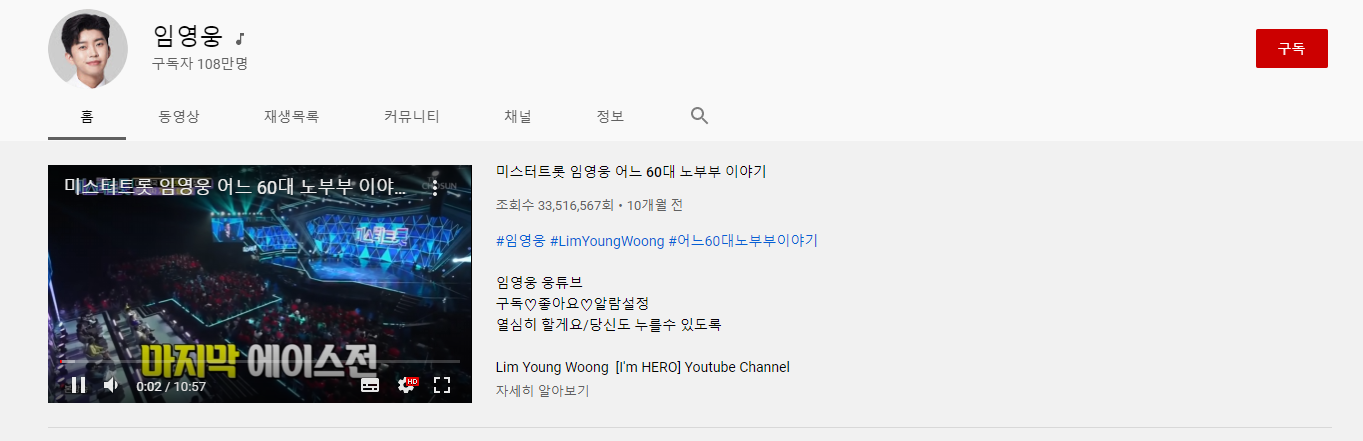View the 정보 tab
The image size is (1363, 441).
tap(610, 116)
